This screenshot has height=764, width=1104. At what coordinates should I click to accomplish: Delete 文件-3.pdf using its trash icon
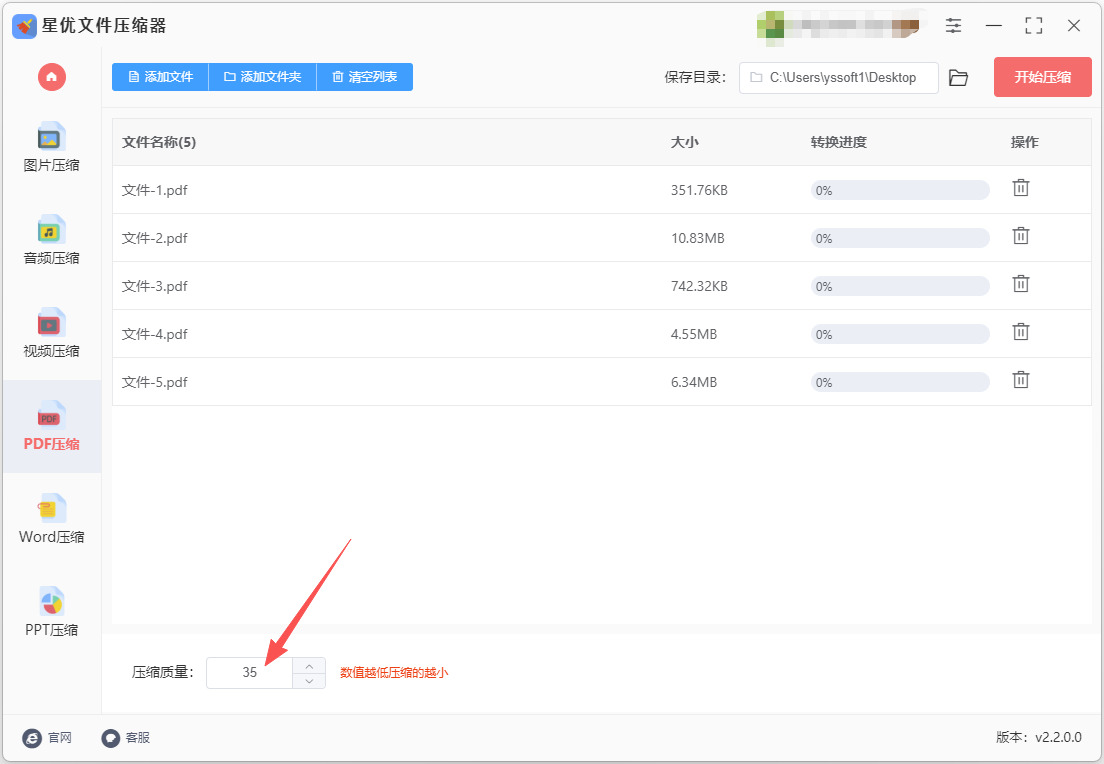coord(1021,284)
